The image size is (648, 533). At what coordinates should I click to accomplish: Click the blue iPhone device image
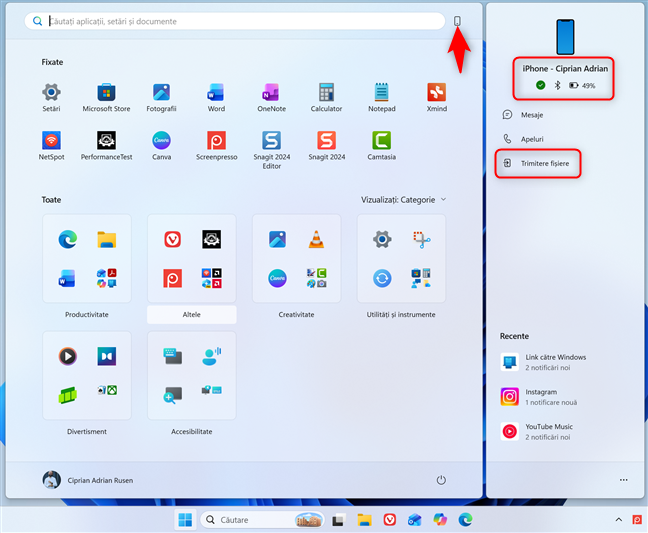(x=565, y=37)
